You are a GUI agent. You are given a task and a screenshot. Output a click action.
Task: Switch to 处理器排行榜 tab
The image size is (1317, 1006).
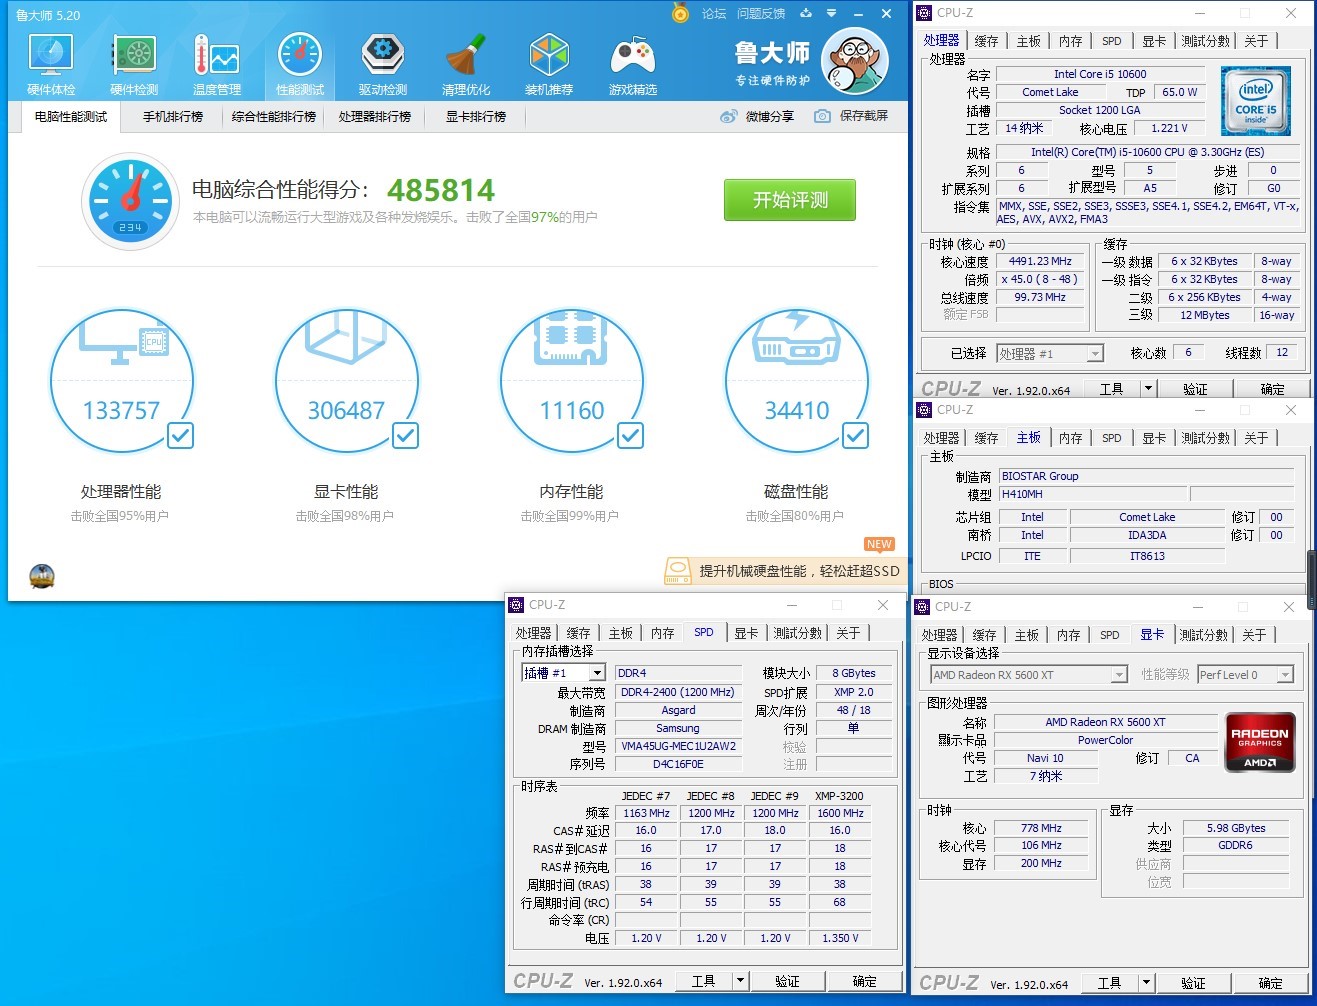pyautogui.click(x=375, y=117)
